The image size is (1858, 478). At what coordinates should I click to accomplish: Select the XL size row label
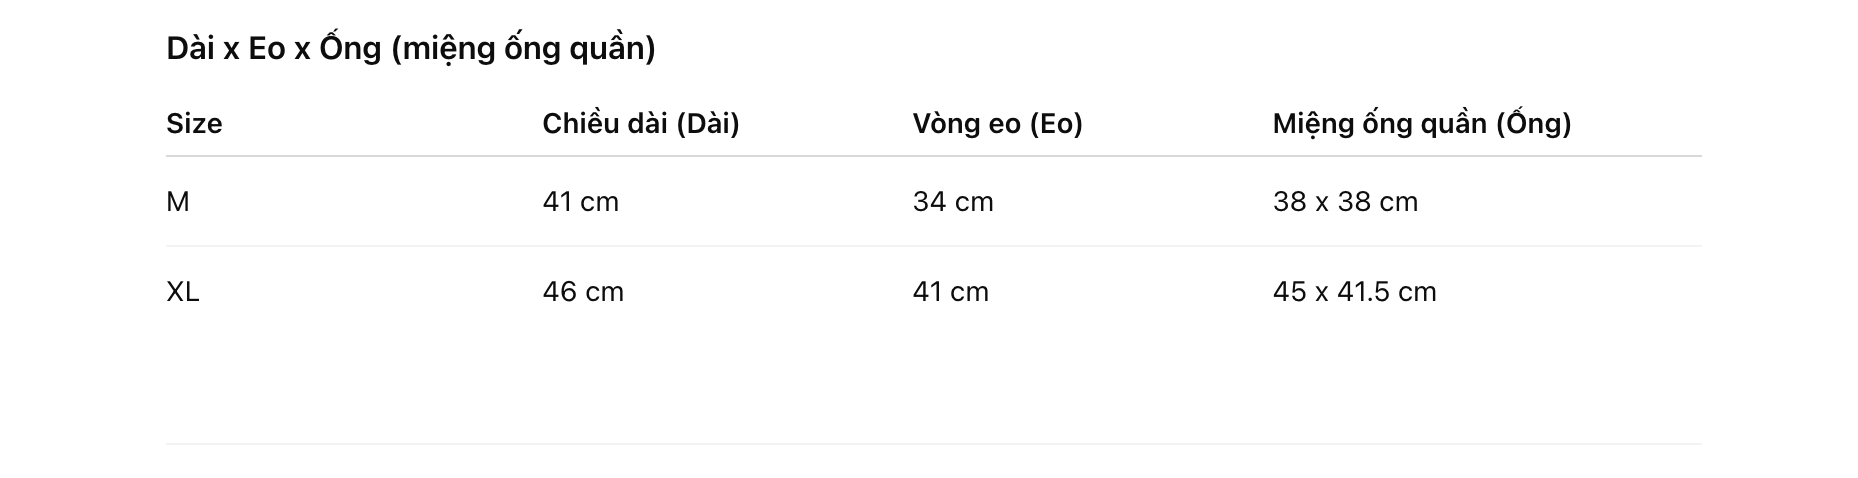[x=183, y=292]
